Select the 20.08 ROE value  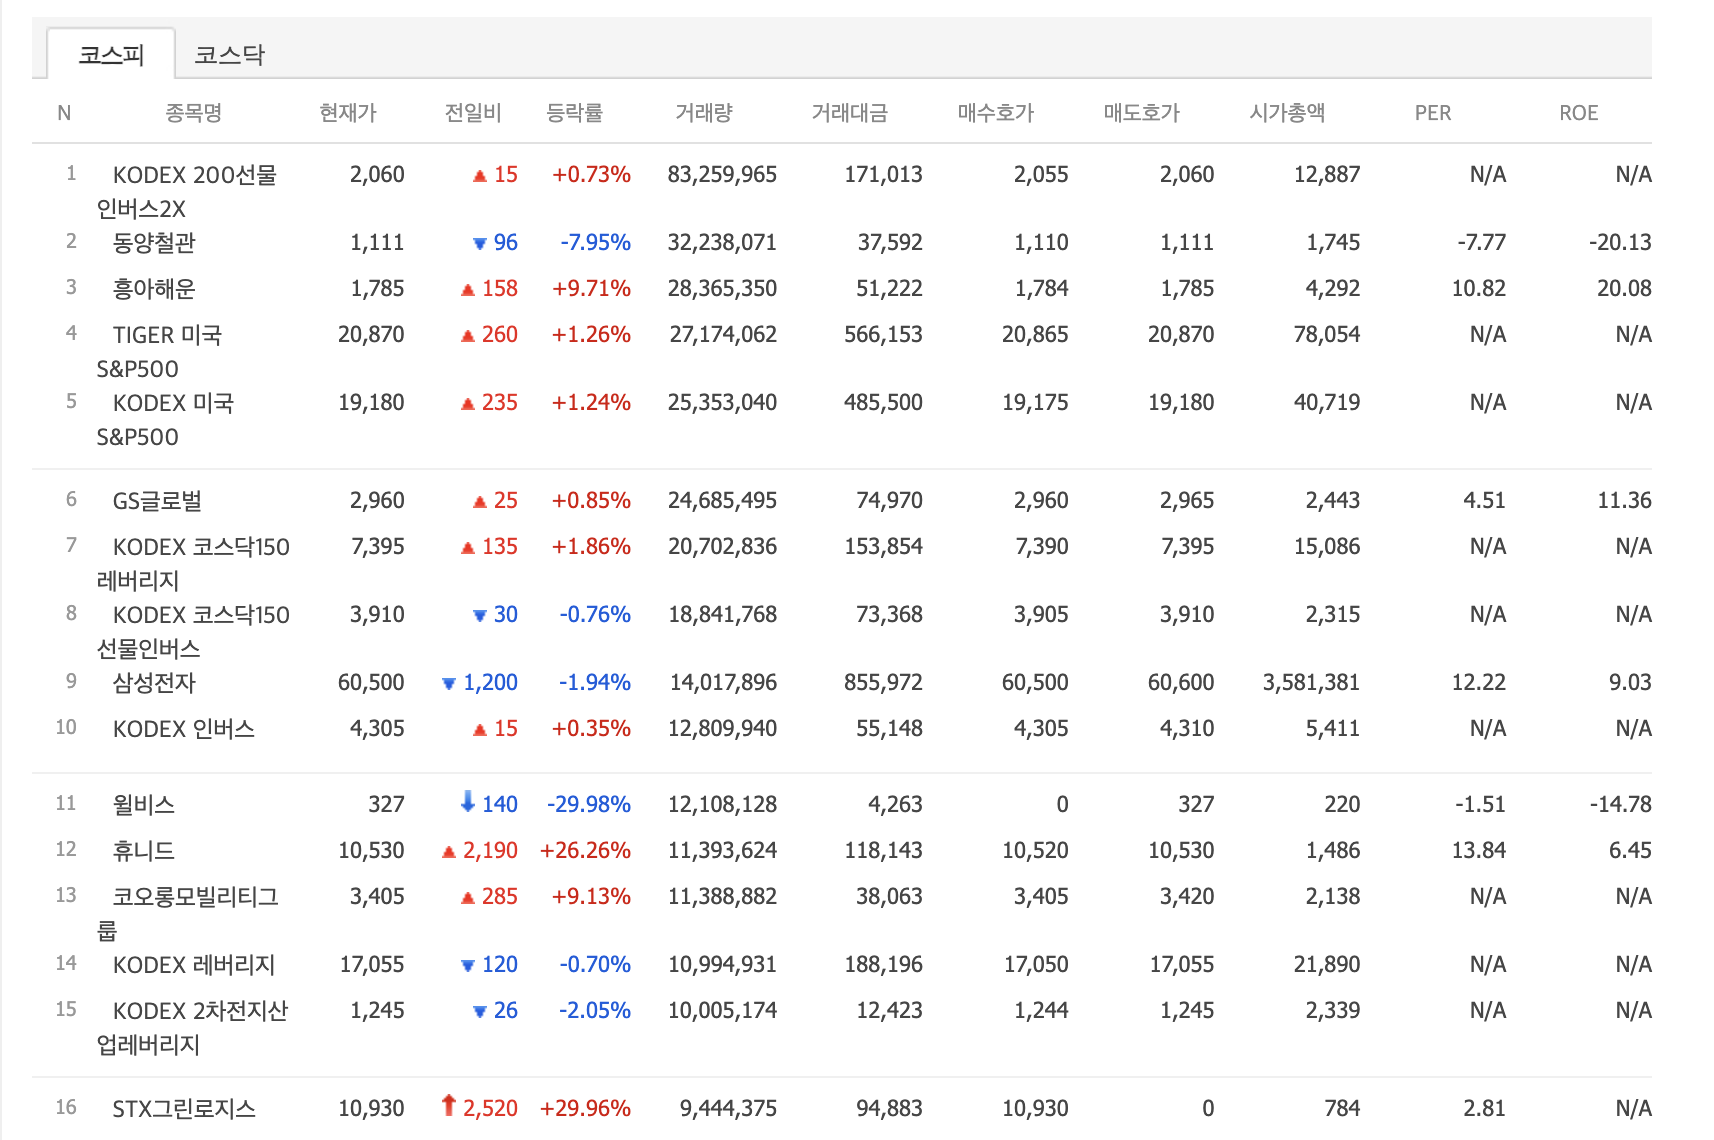pos(1624,288)
